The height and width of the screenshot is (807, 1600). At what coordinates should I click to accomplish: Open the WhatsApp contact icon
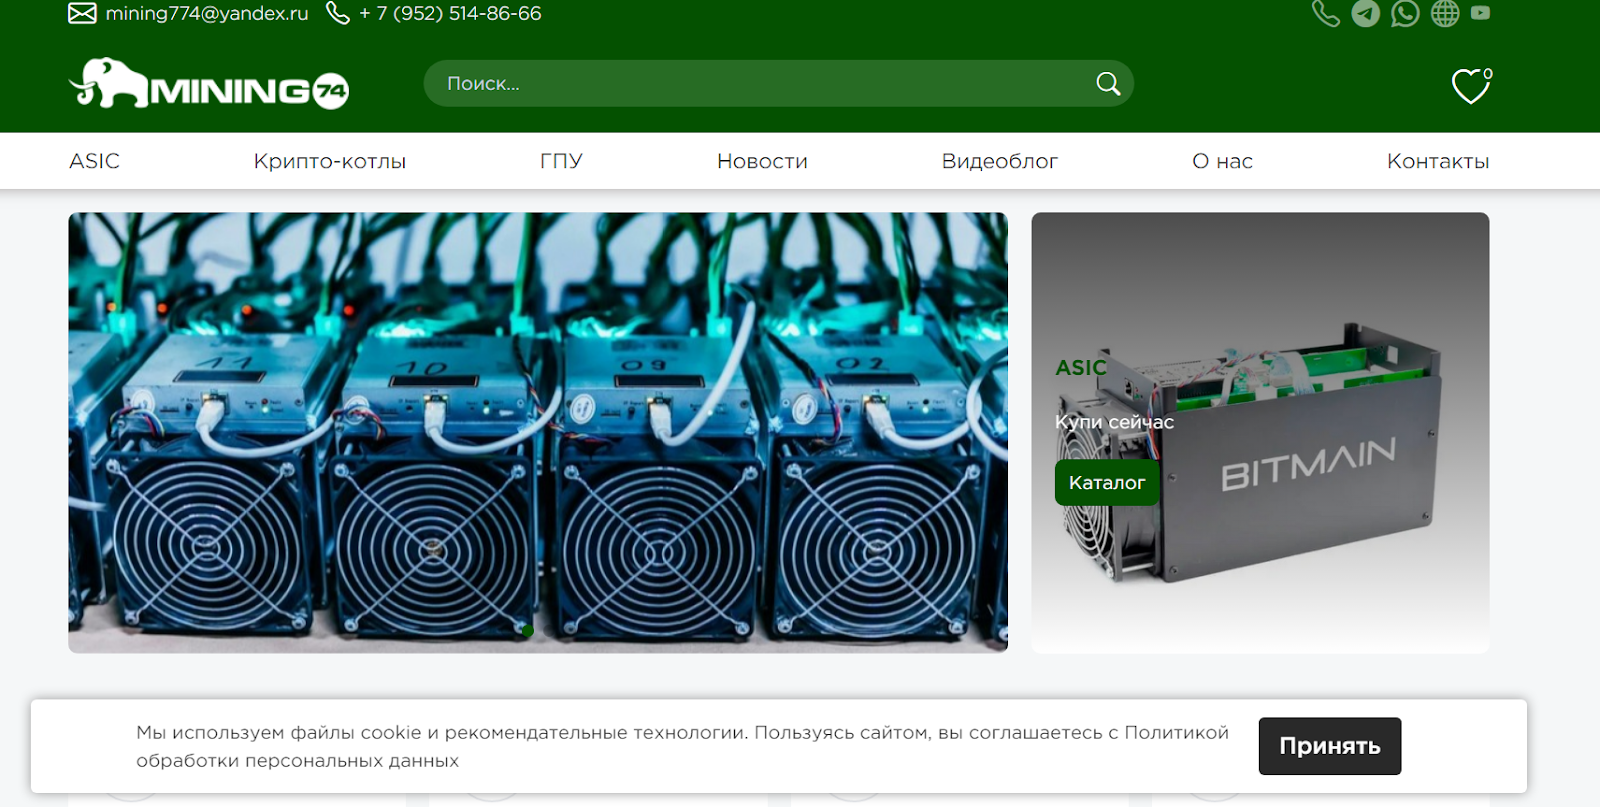tap(1405, 13)
